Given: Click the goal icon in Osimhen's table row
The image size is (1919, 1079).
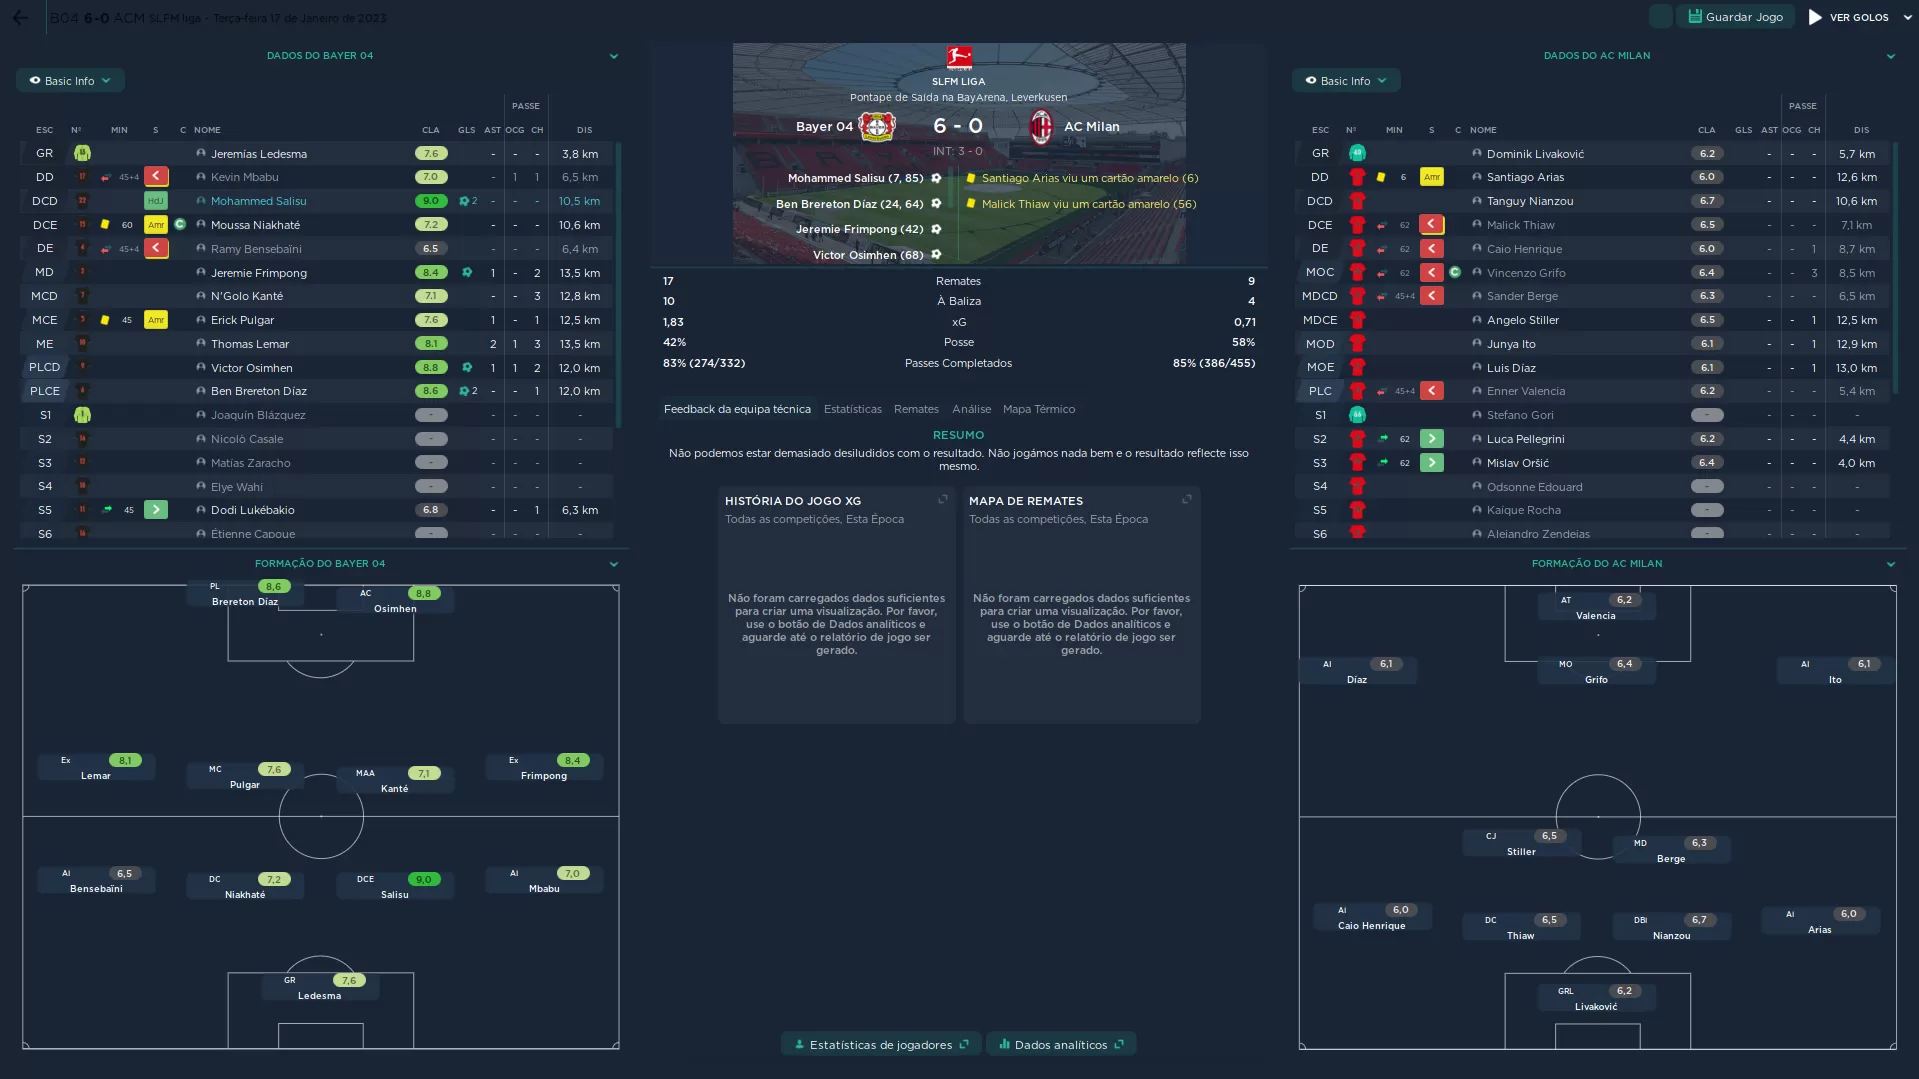Looking at the screenshot, I should coord(467,368).
